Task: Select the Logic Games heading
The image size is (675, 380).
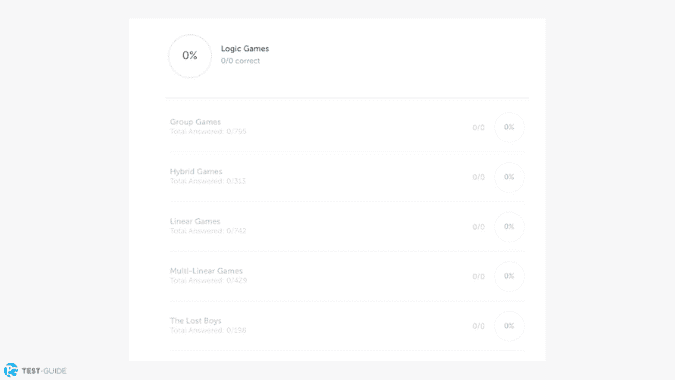Action: (245, 49)
